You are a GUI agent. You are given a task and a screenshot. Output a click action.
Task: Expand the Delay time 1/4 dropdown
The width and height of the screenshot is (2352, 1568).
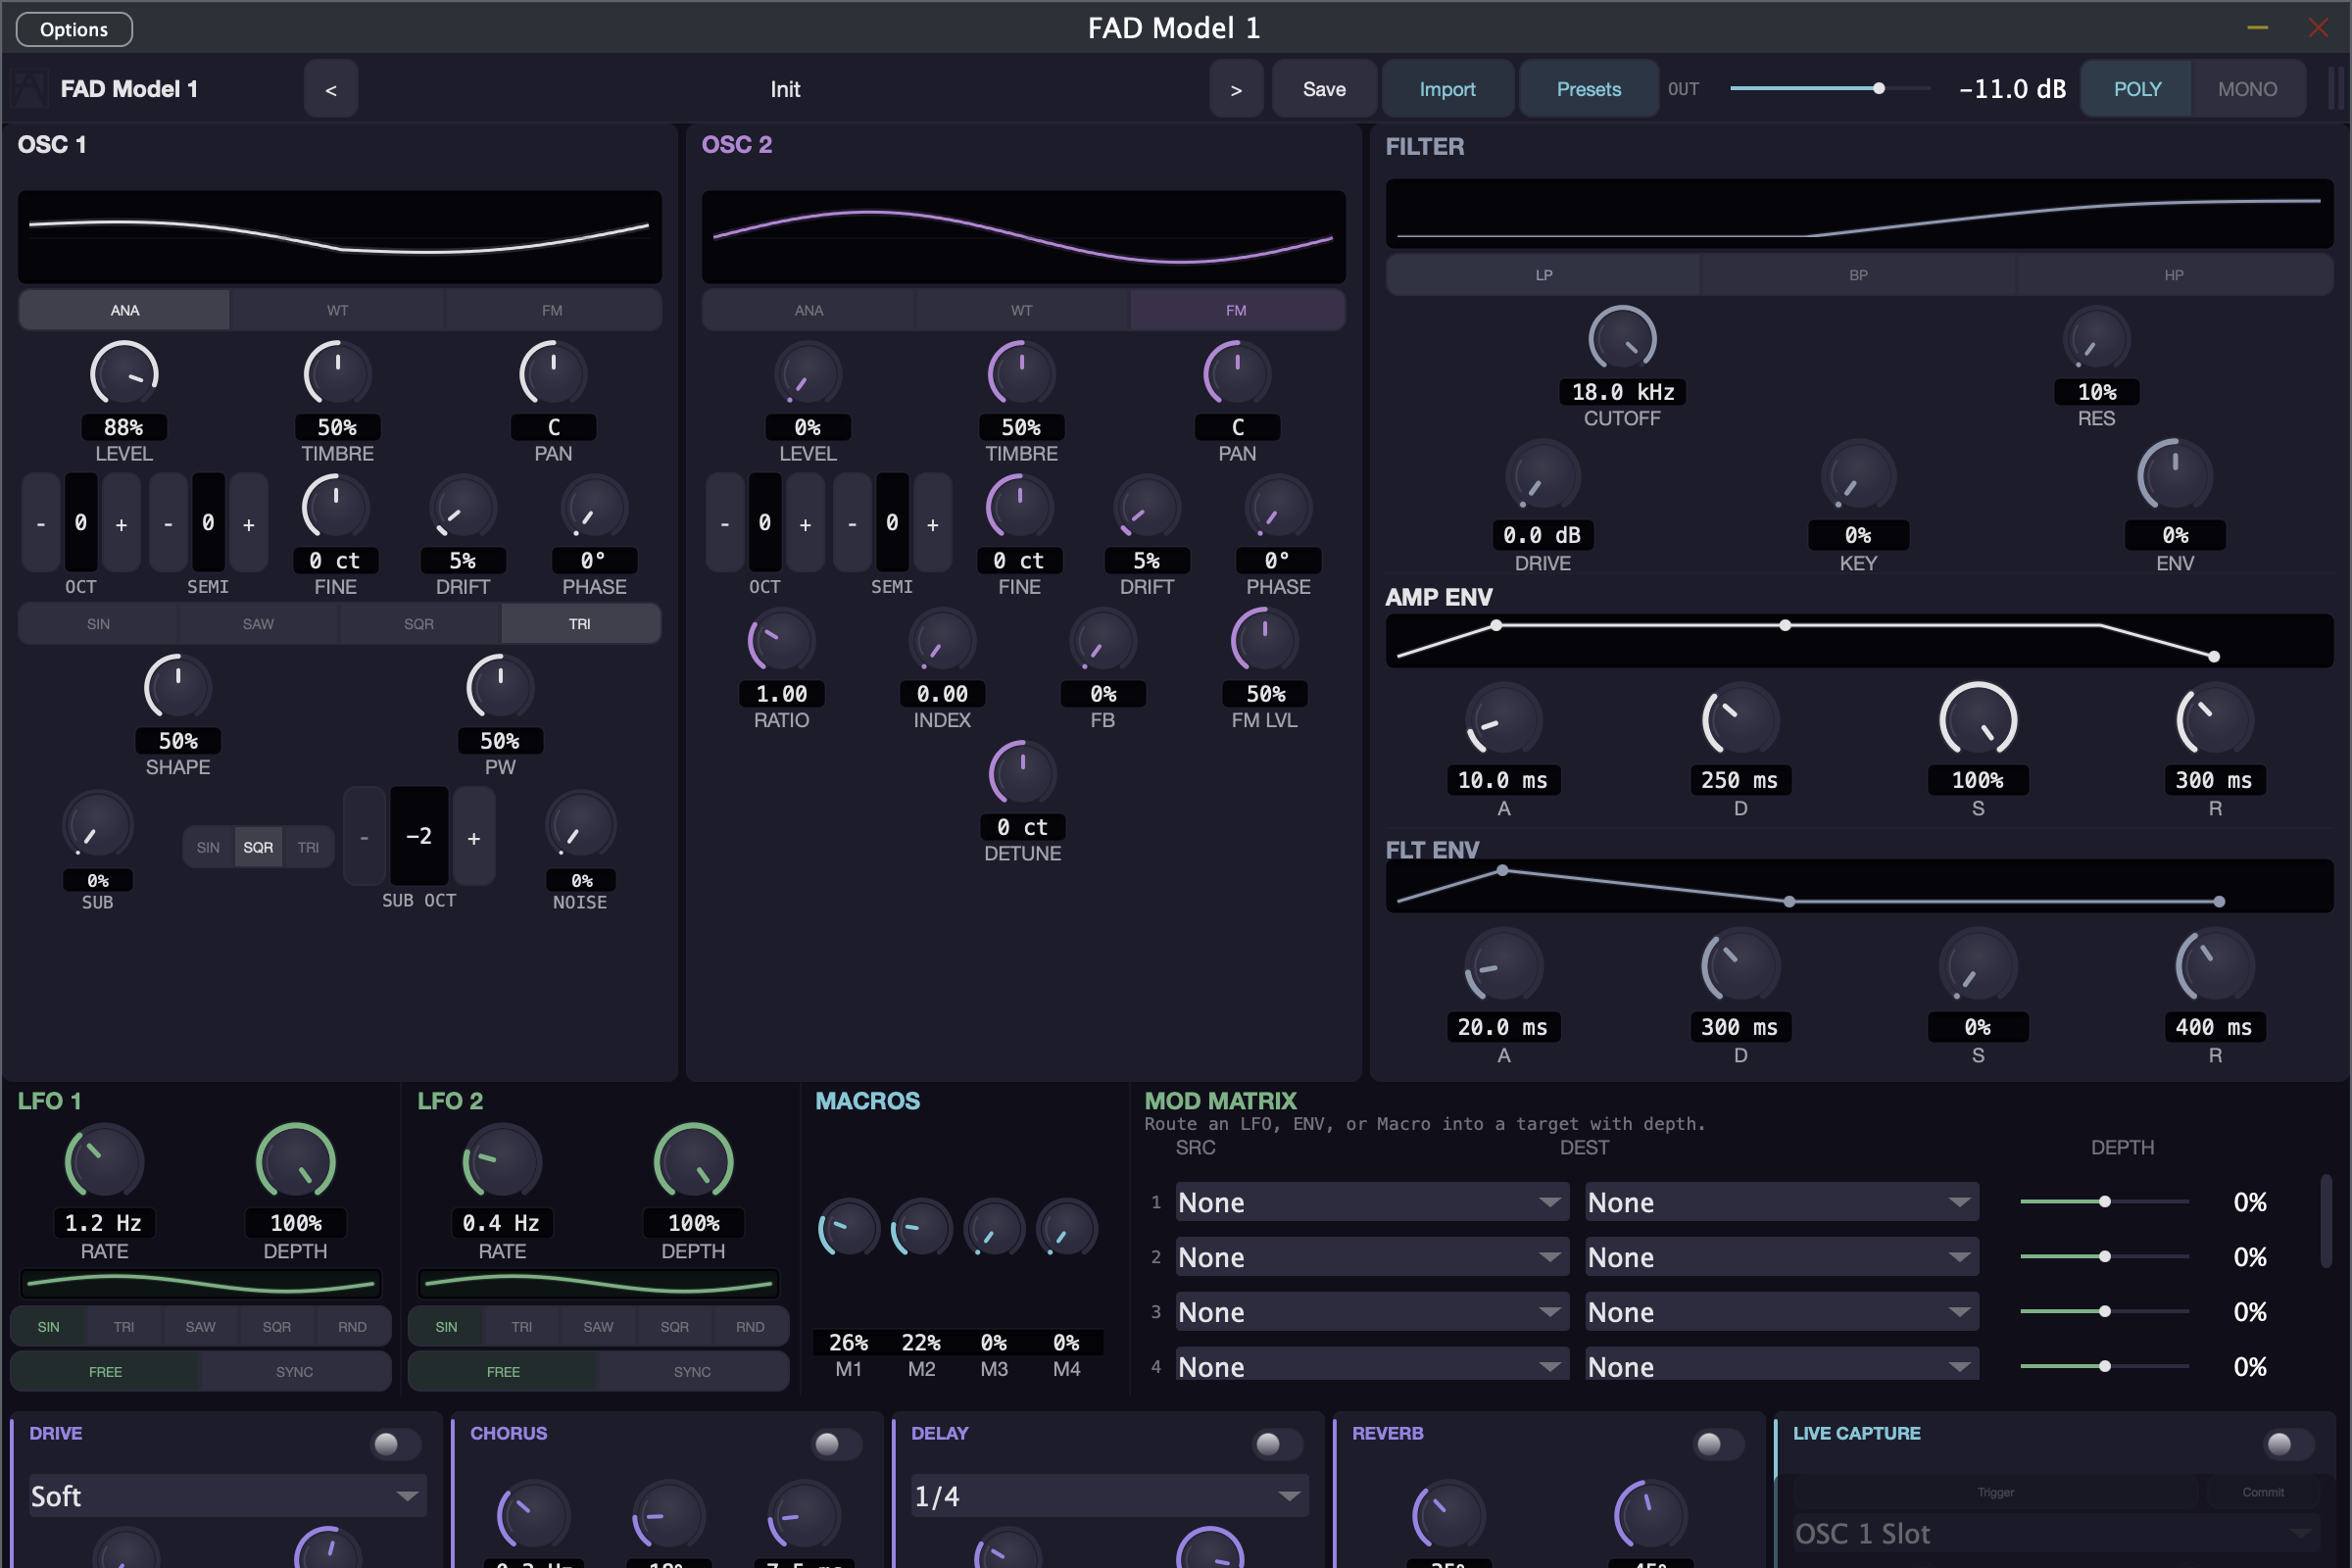1108,1496
